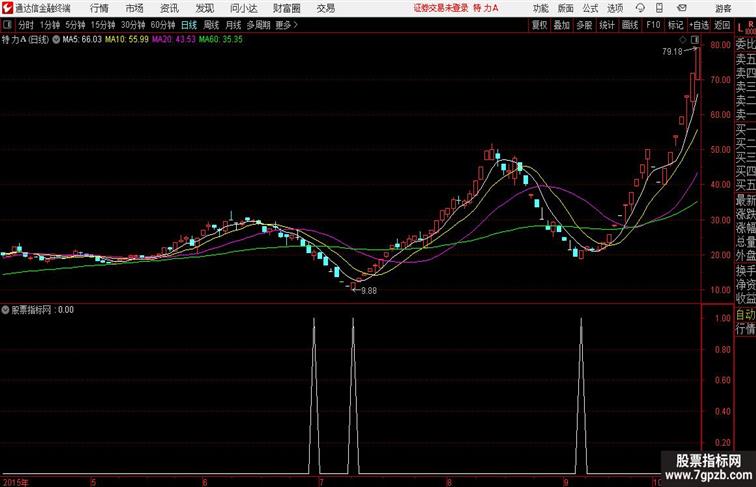Viewport: 756px width, 487px height.
Task: Click the MA10: 55.99 label
Action: point(127,40)
